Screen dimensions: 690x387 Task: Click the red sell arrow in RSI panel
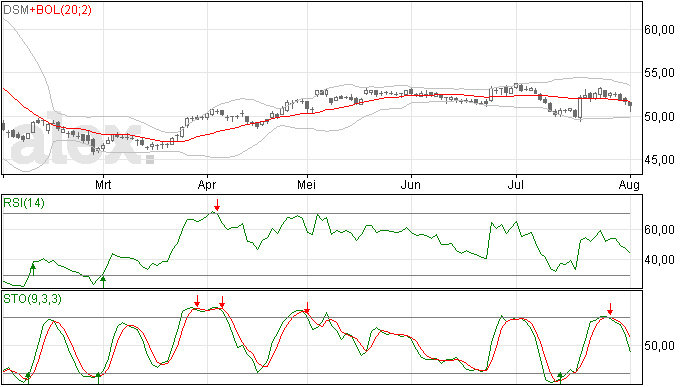[x=217, y=205]
